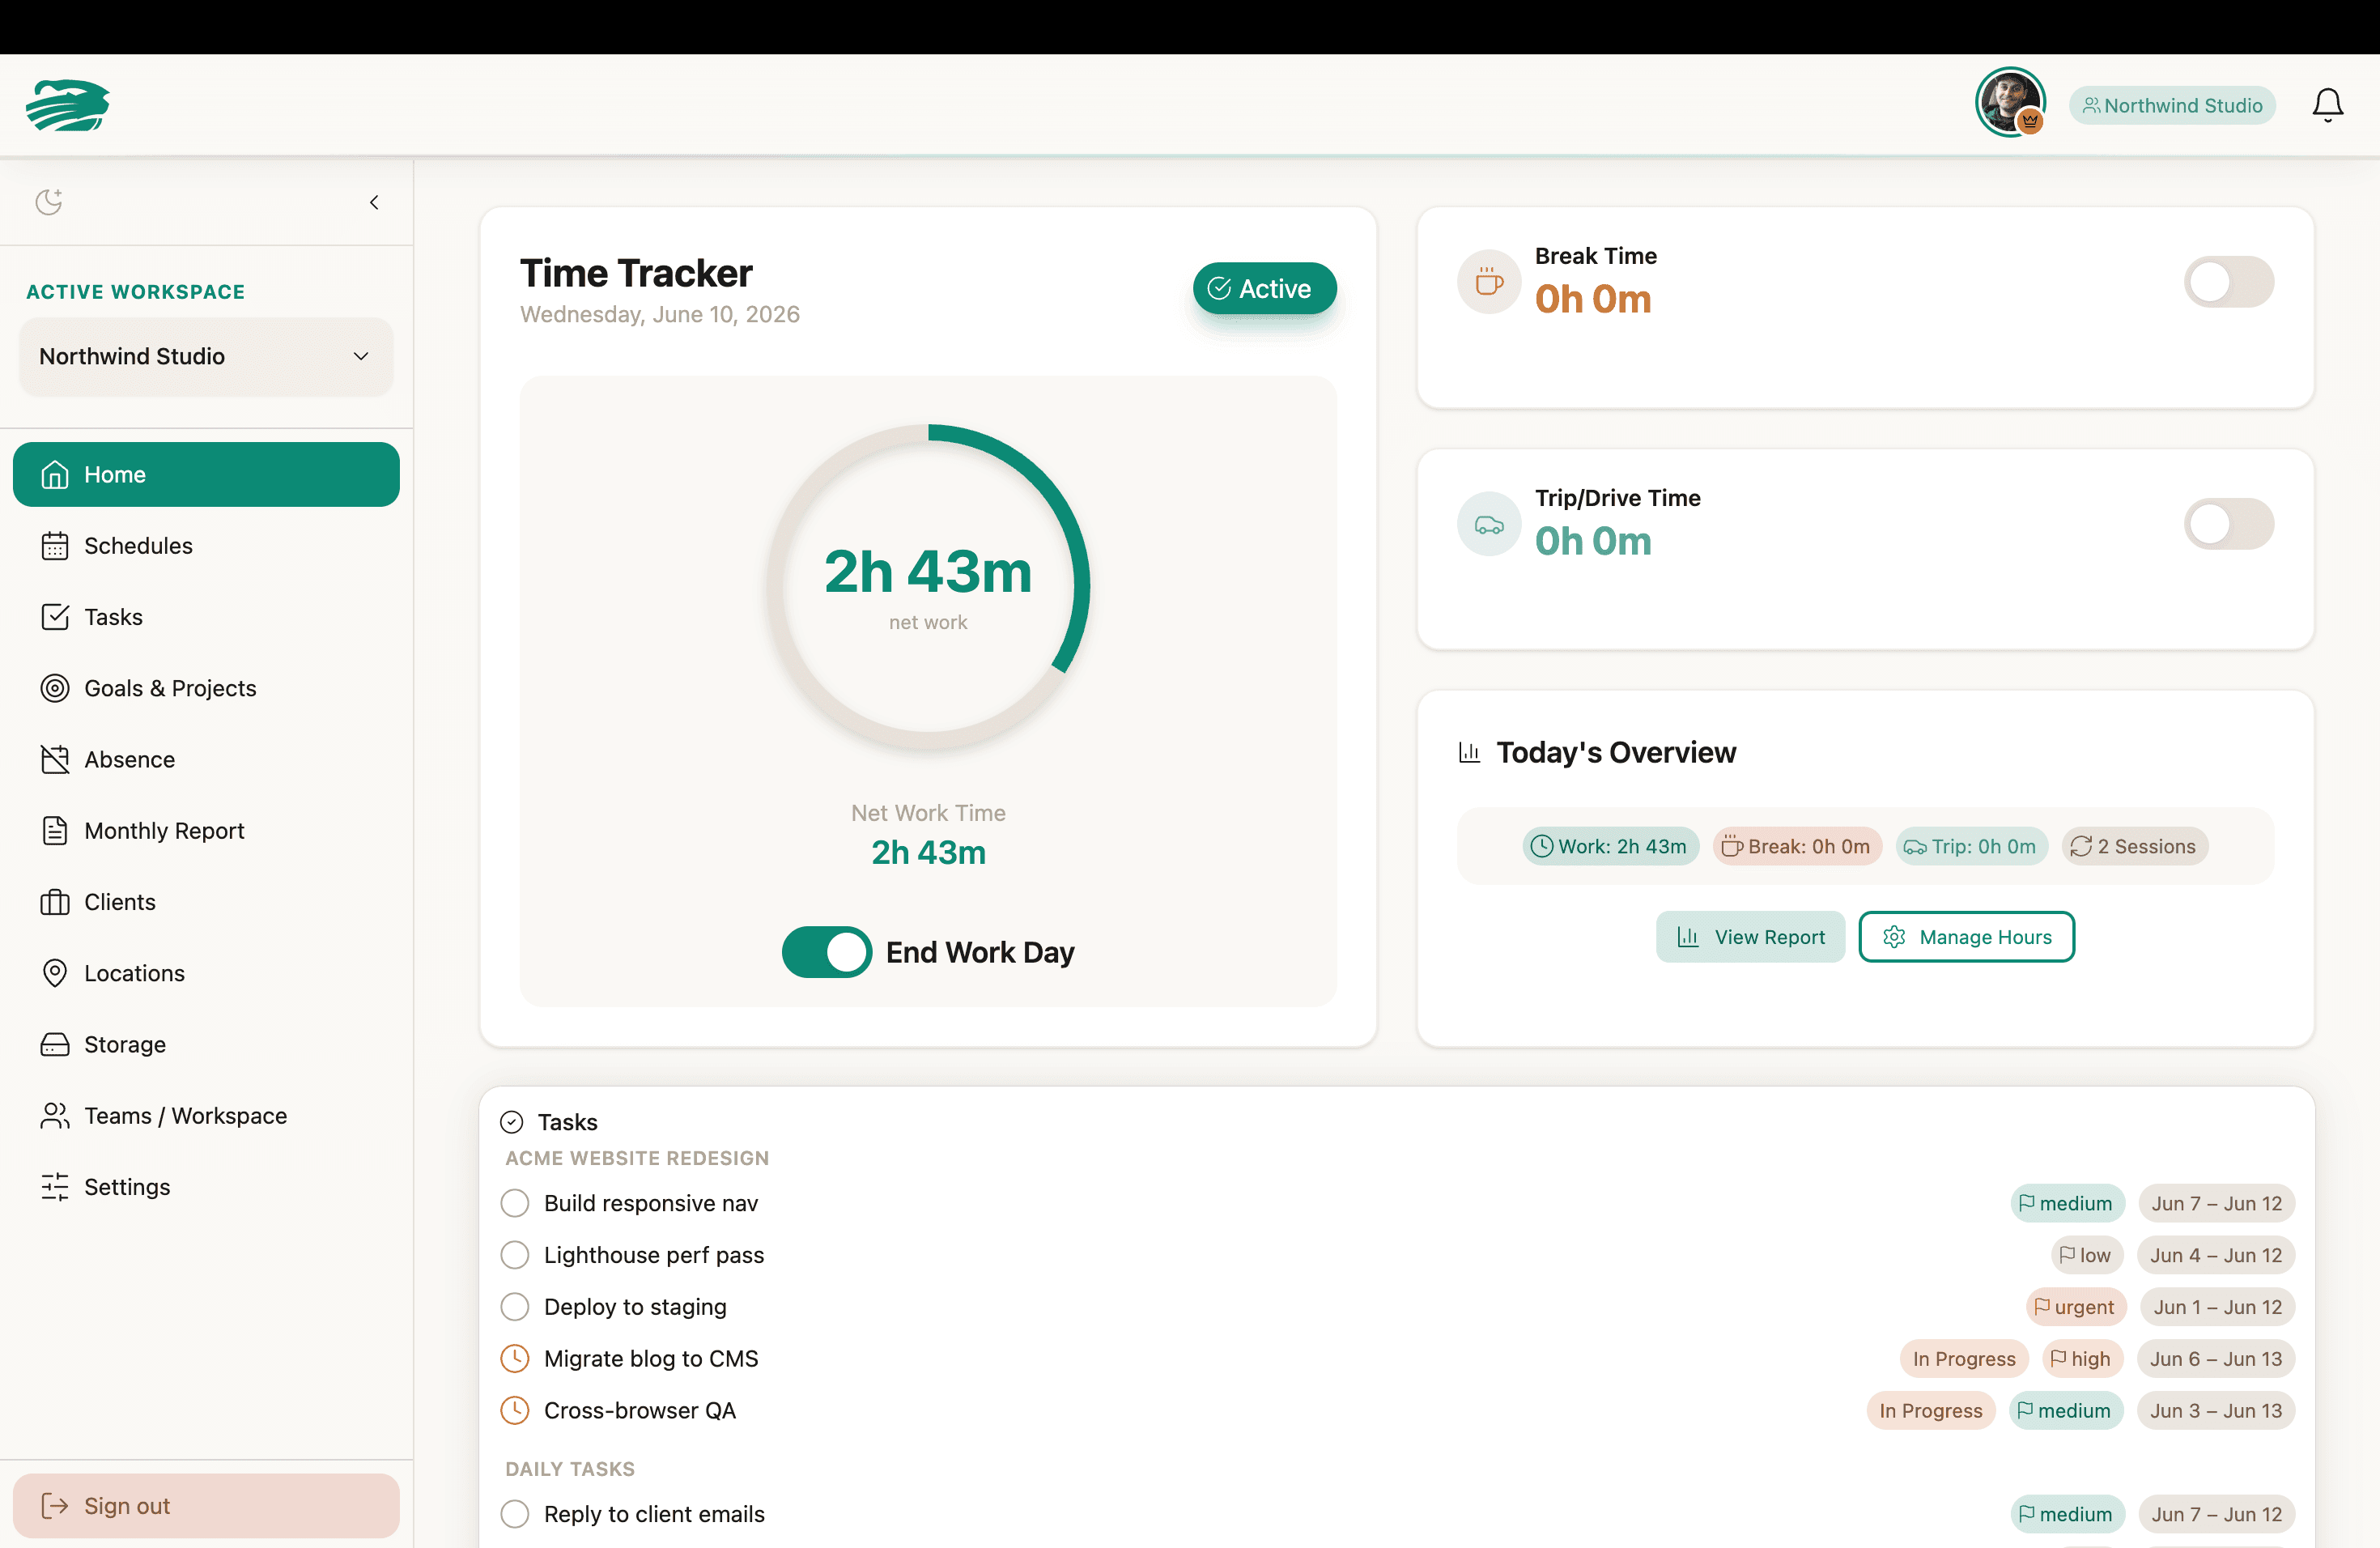Click the Northwind Studio badge in header
Screen dimensions: 2380x1548
click(x=2172, y=105)
